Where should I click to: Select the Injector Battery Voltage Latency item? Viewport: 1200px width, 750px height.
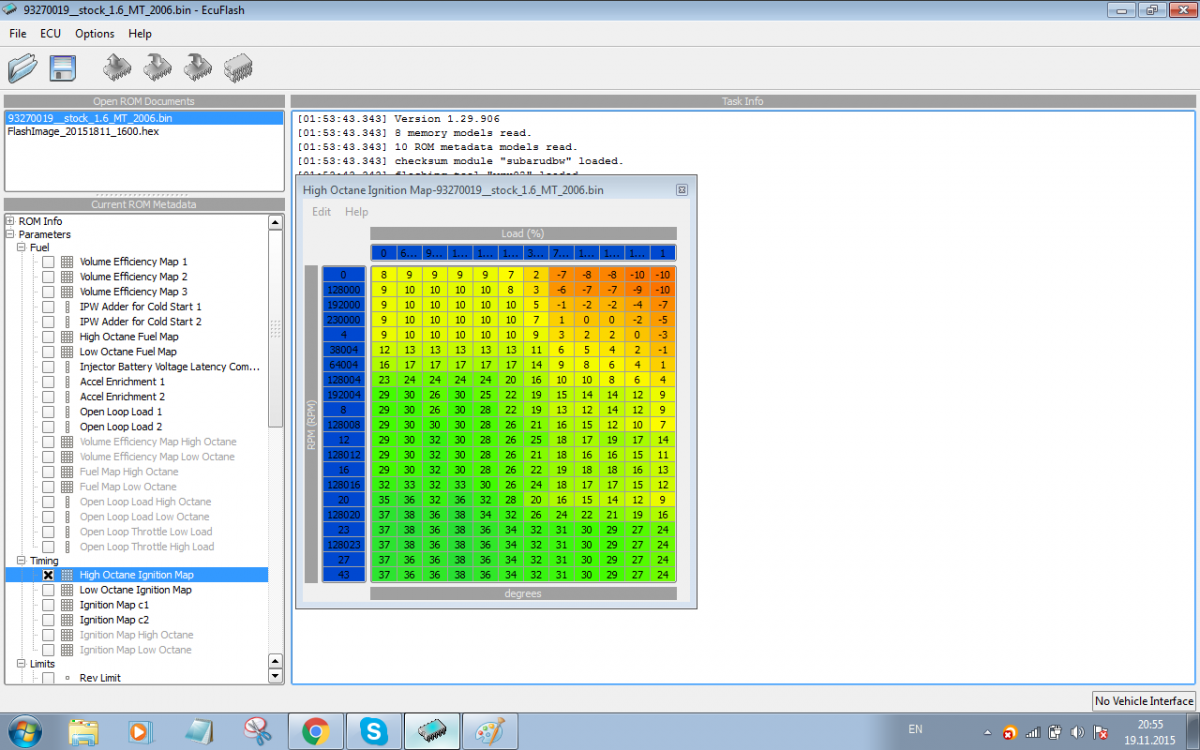(169, 367)
